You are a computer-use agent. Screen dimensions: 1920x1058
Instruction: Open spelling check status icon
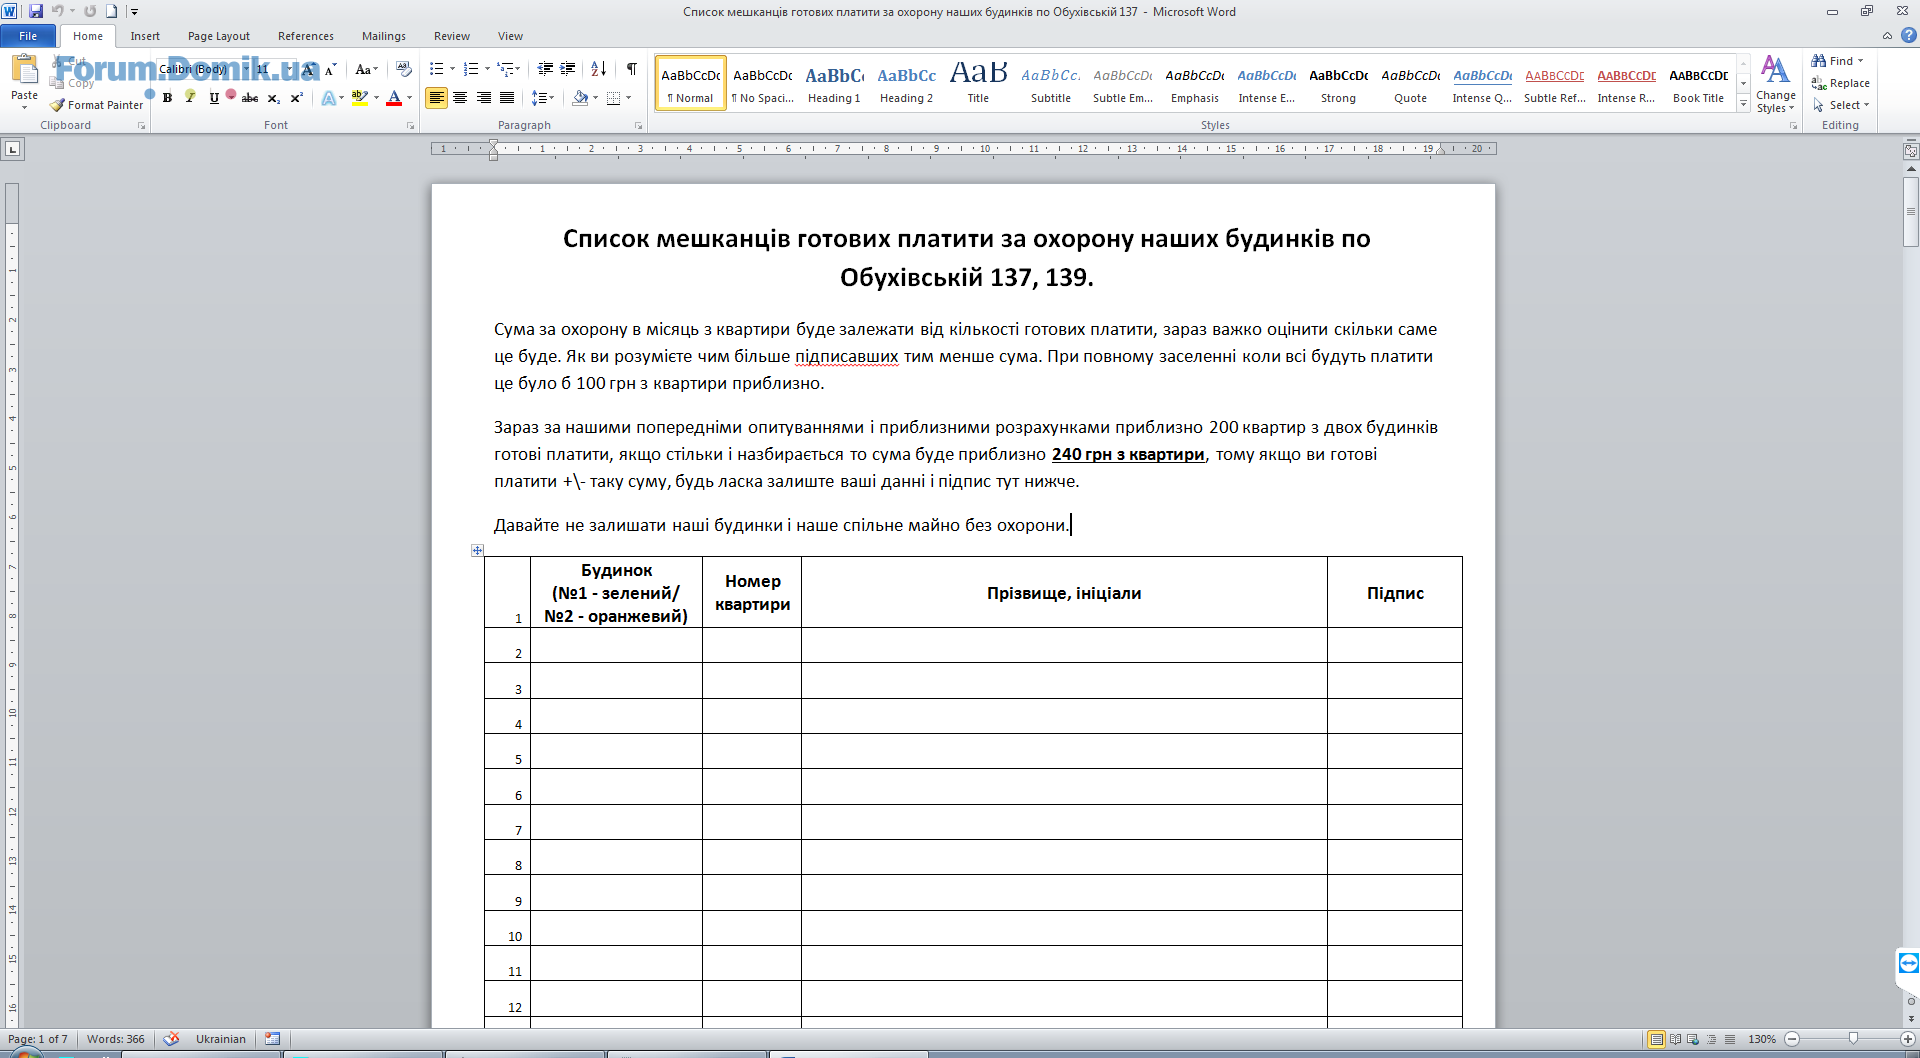click(x=171, y=1039)
